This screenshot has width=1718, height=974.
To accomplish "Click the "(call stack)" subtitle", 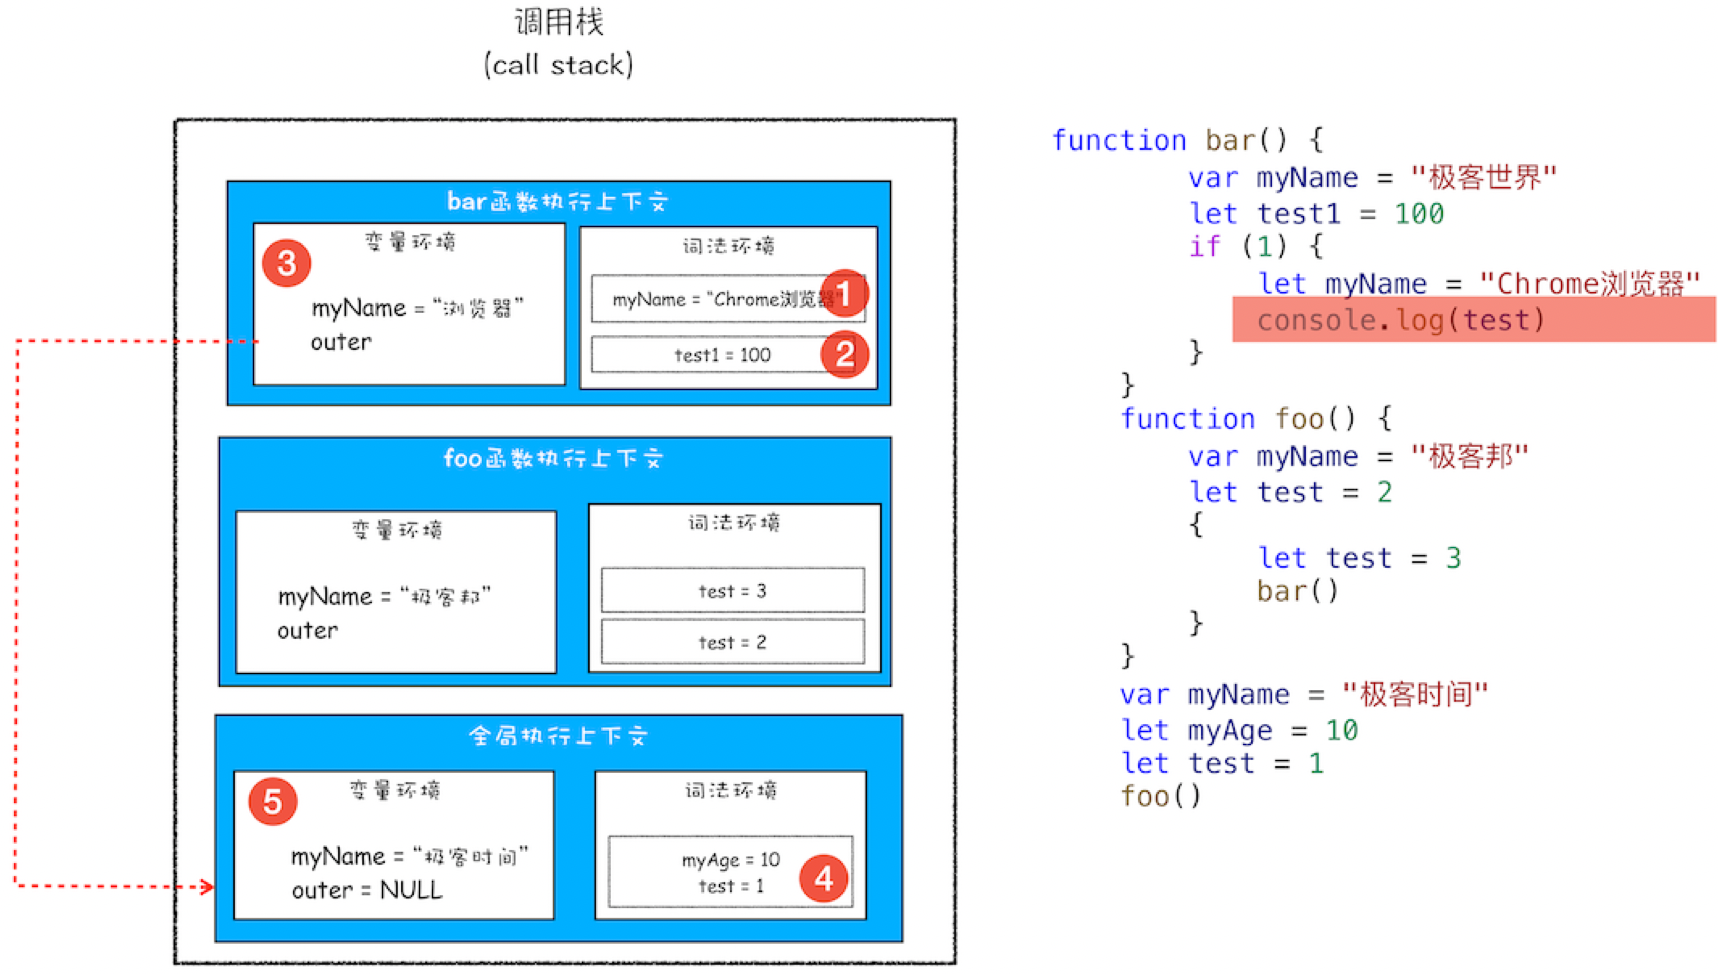I will (558, 64).
